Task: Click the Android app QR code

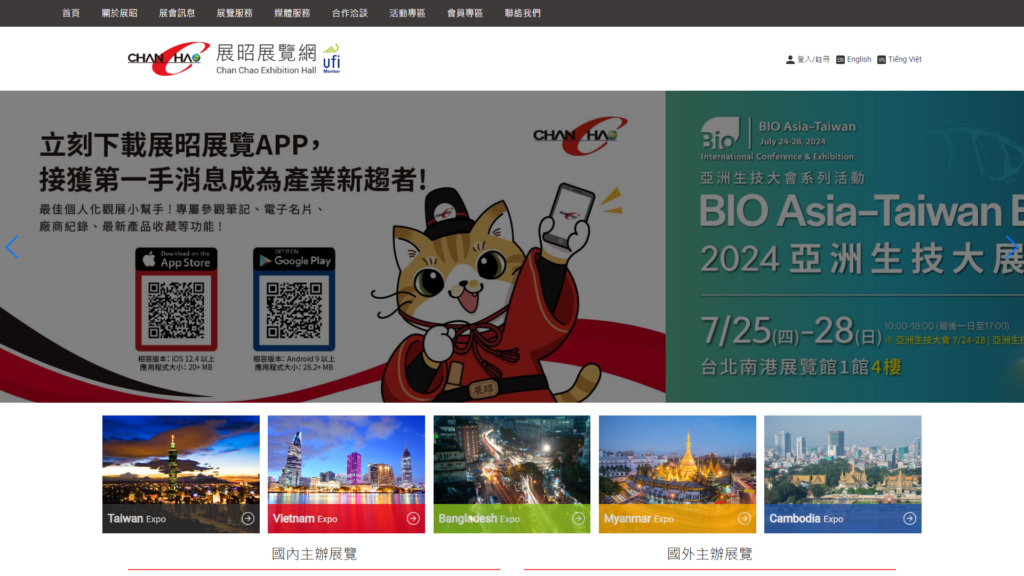Action: [x=294, y=310]
